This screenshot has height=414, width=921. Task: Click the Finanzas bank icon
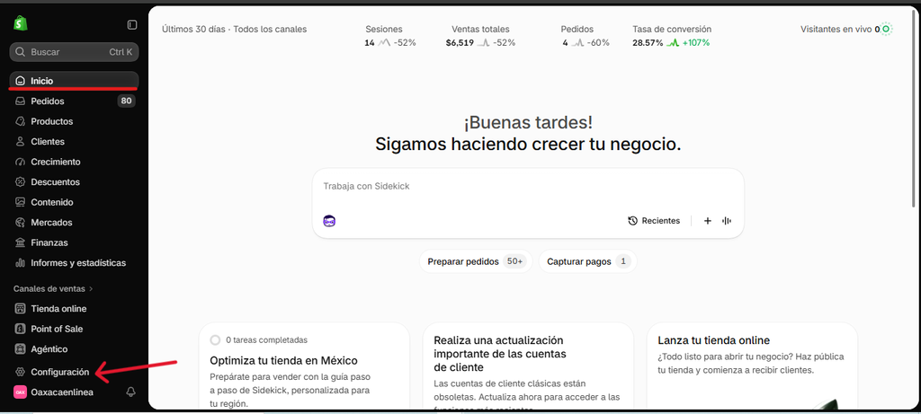tap(21, 243)
